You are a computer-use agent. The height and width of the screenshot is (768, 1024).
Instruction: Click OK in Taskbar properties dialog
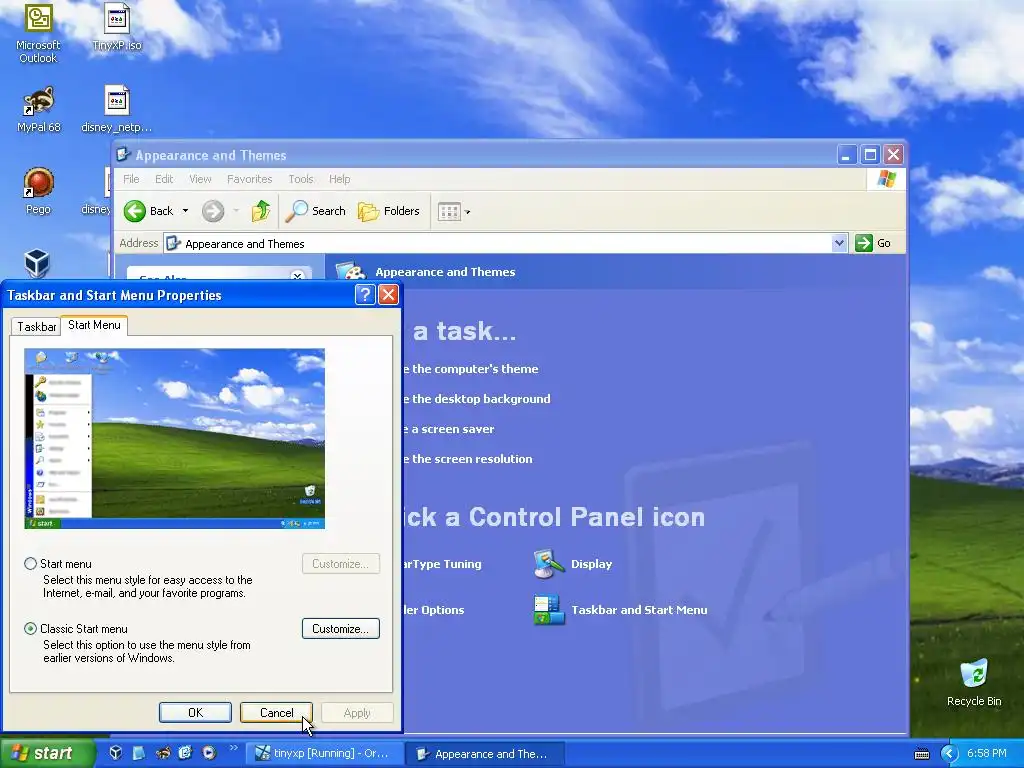[195, 712]
